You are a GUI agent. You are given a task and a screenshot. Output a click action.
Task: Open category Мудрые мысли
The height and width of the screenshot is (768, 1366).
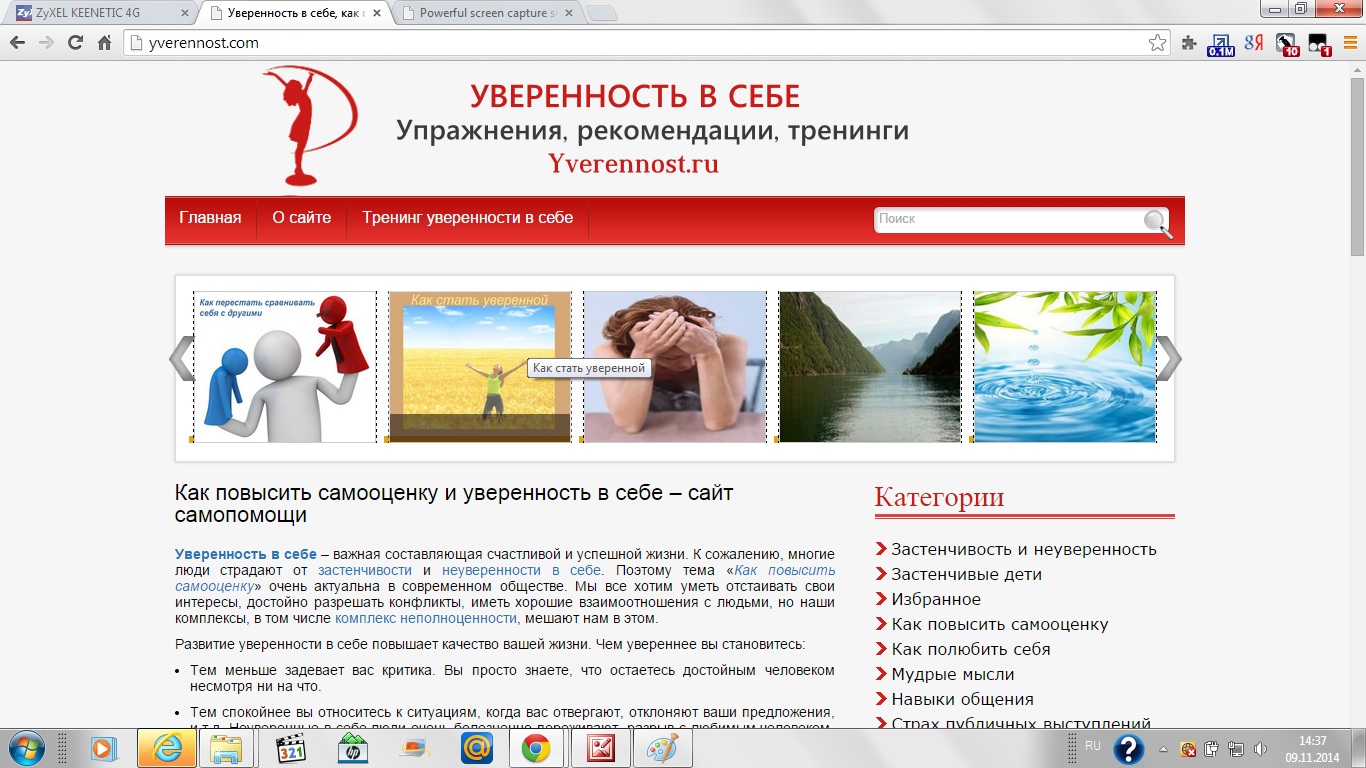(953, 674)
